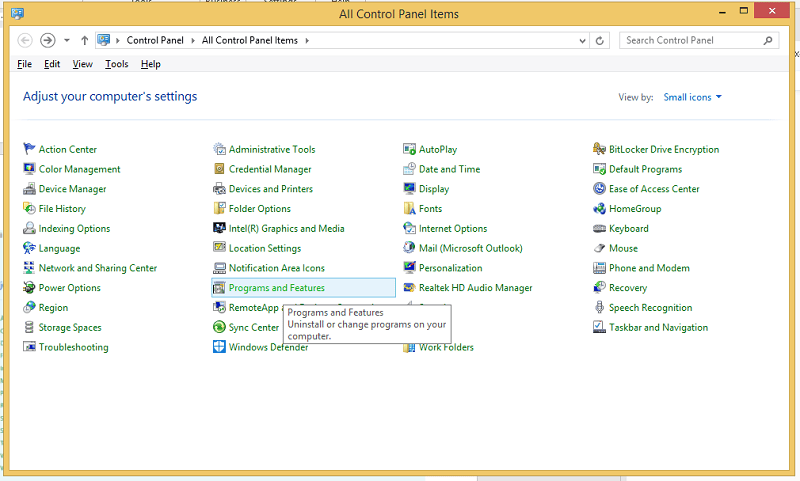Click the Up one level arrow
This screenshot has height=481, width=800.
click(x=84, y=40)
